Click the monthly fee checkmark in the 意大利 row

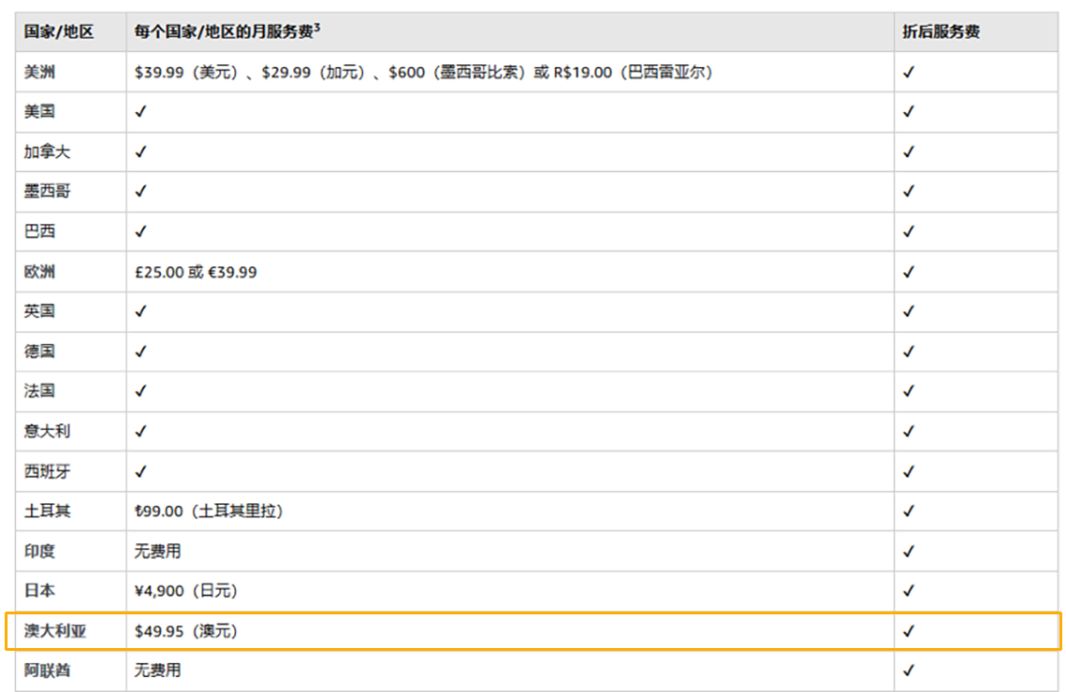click(x=140, y=431)
